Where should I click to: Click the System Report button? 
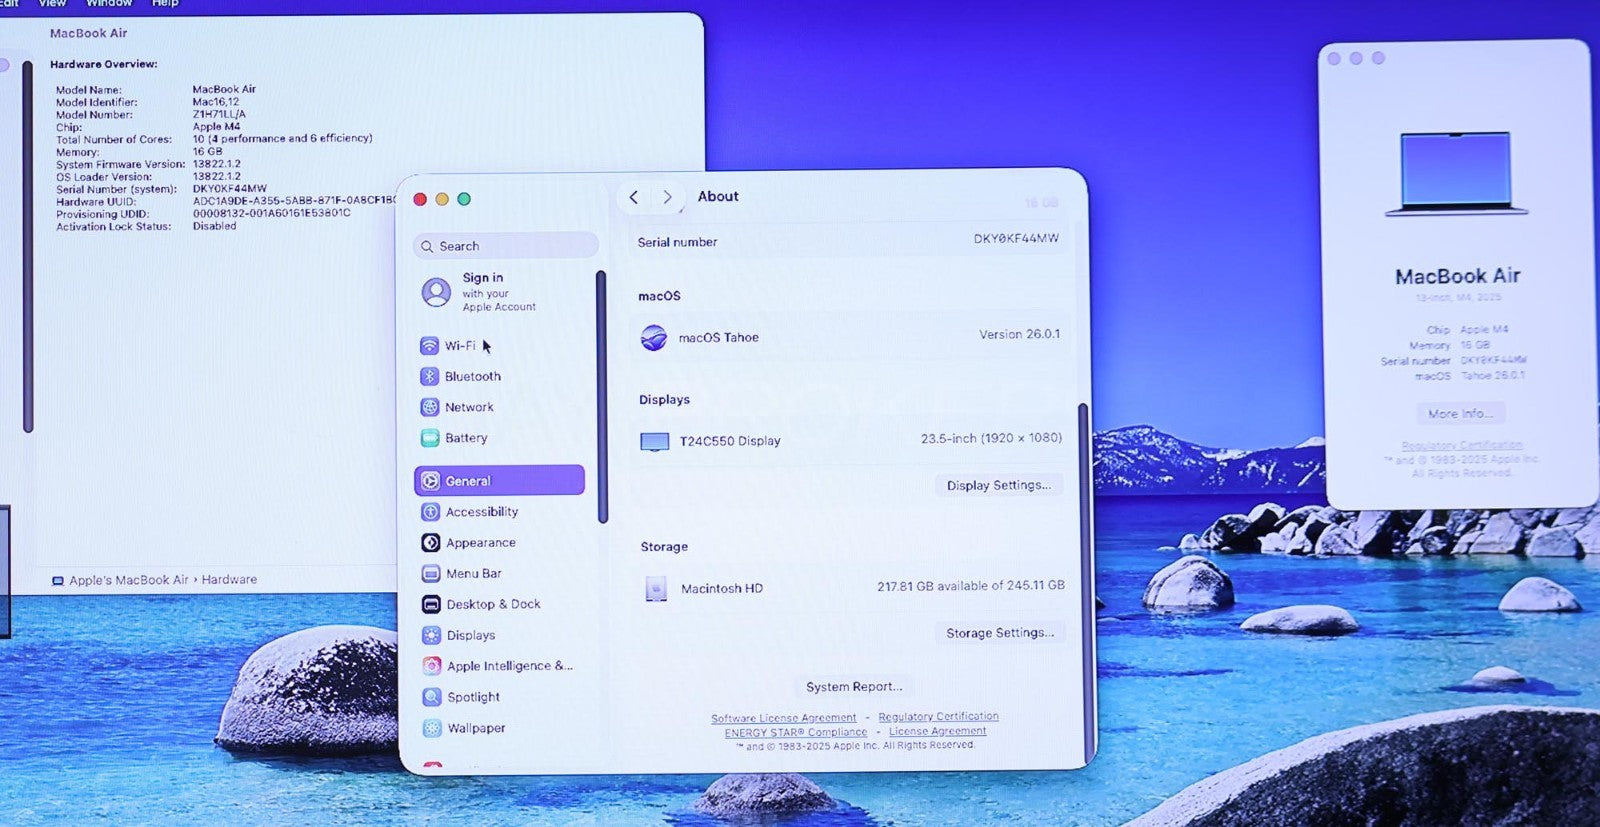coord(854,687)
